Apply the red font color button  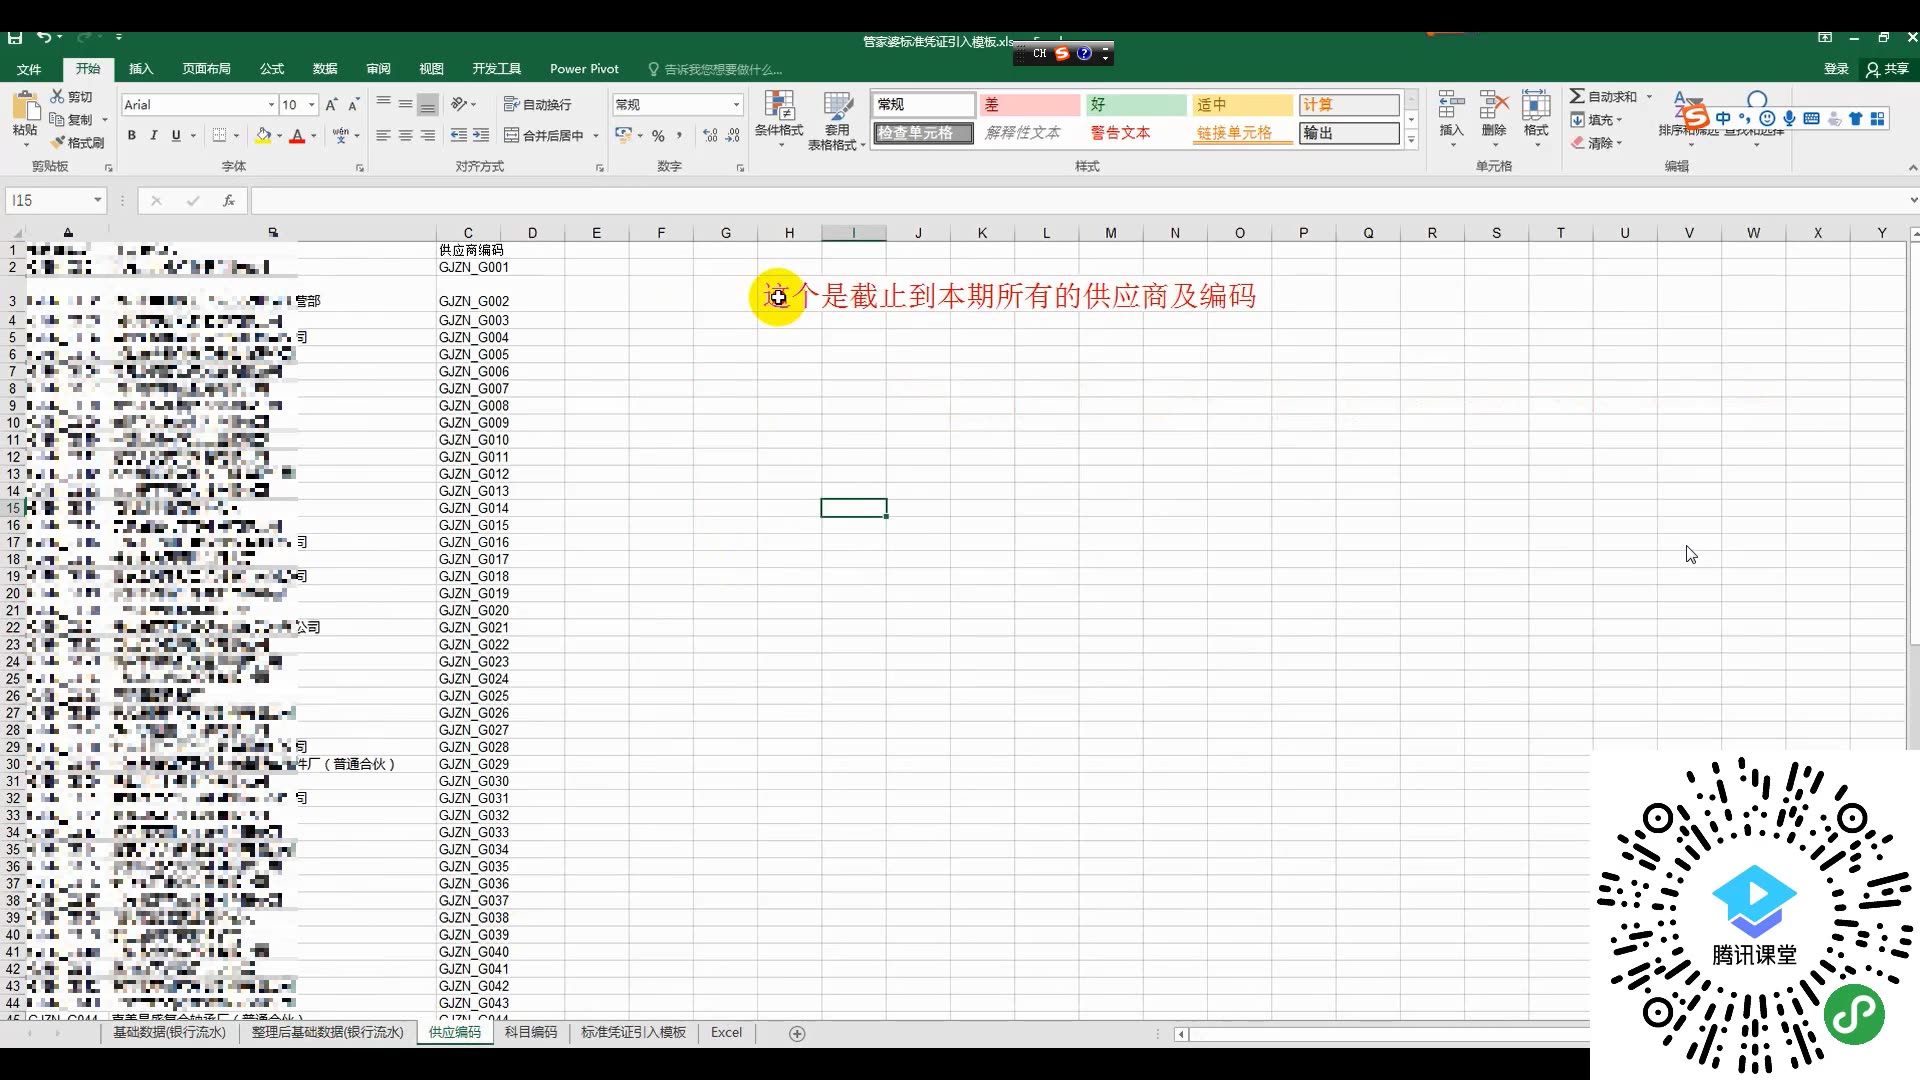297,135
